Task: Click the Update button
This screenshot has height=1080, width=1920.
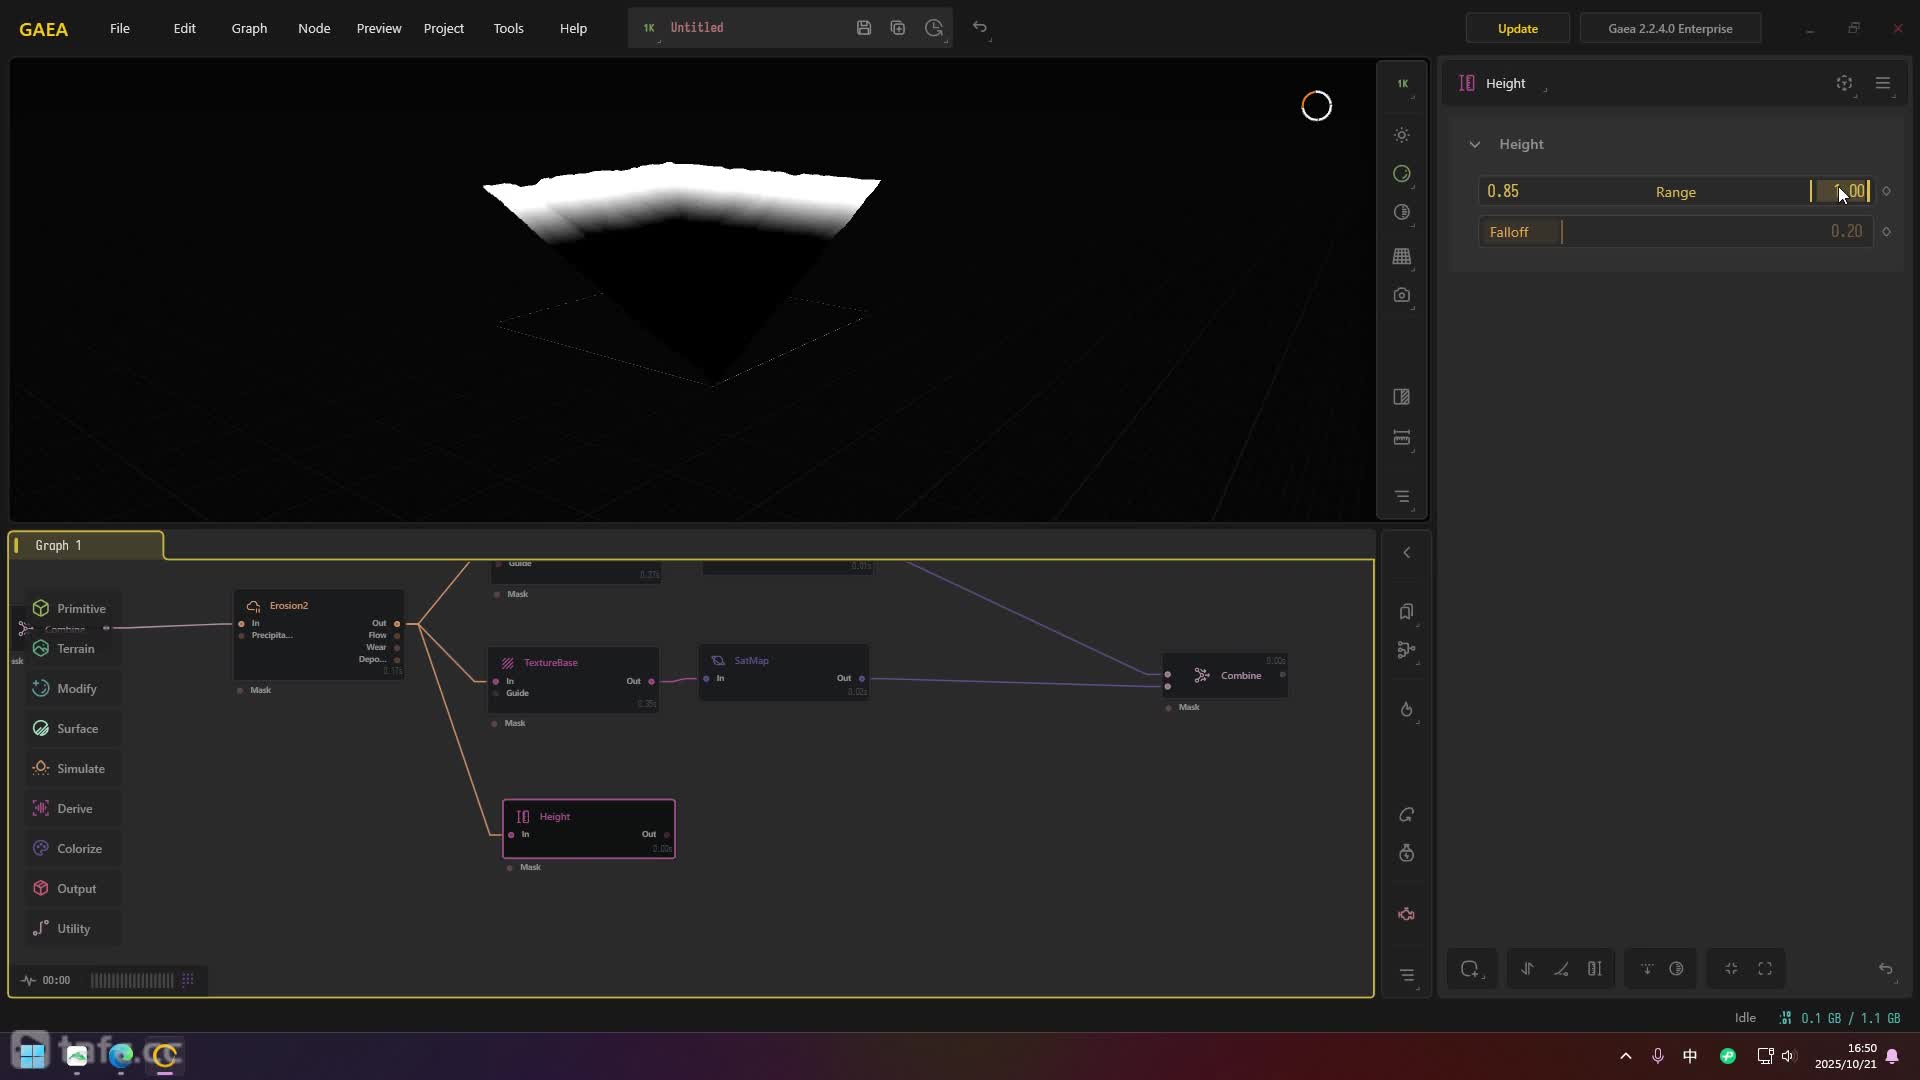Action: coord(1517,29)
